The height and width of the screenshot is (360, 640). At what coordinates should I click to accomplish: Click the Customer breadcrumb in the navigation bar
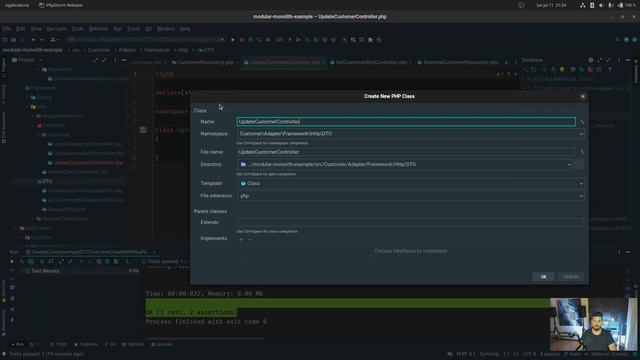click(99, 50)
